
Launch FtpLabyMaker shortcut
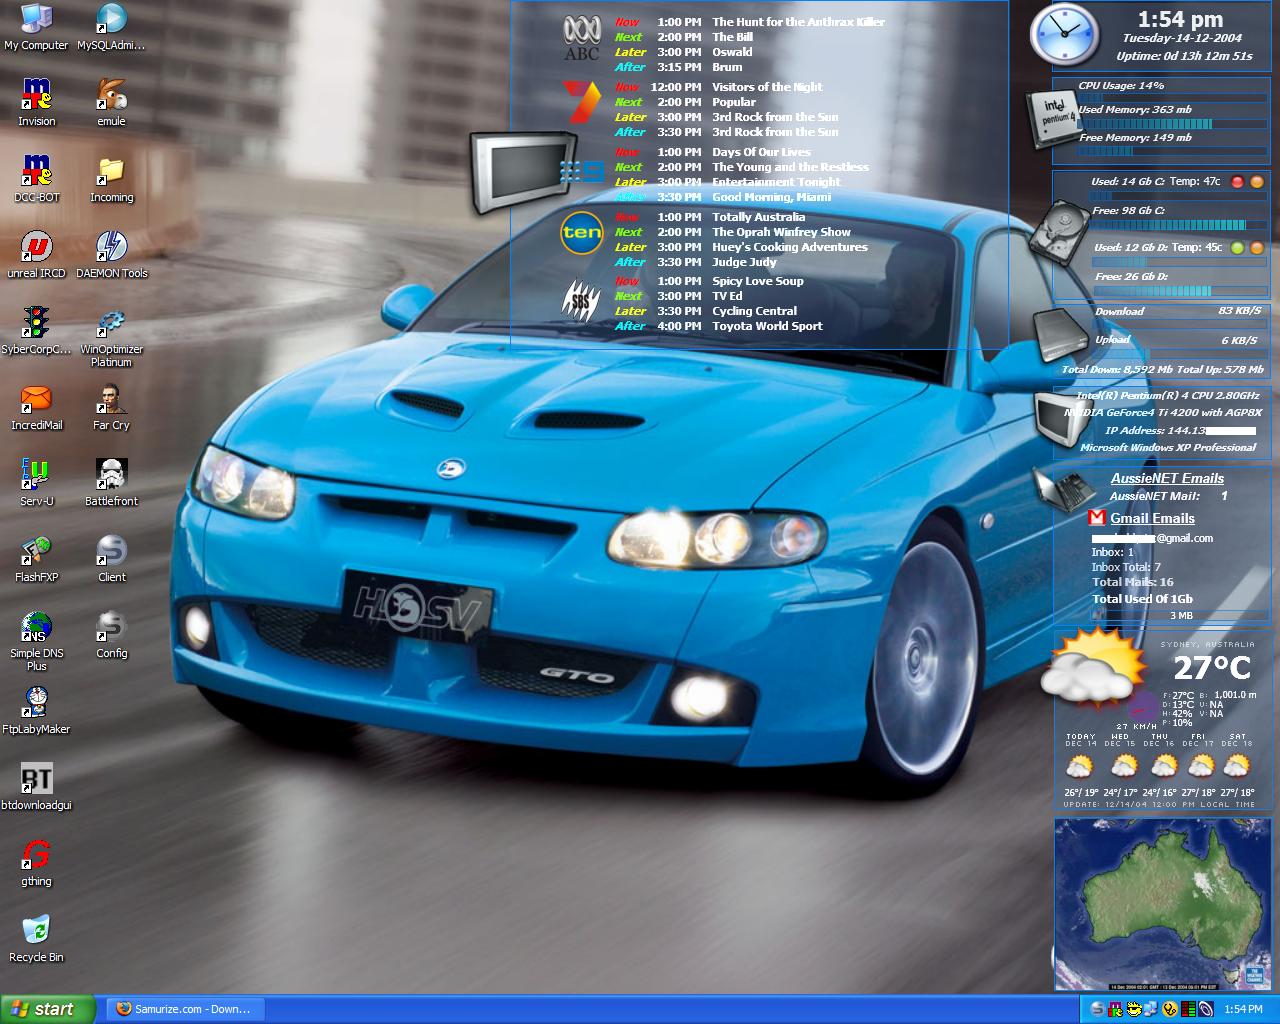36,711
